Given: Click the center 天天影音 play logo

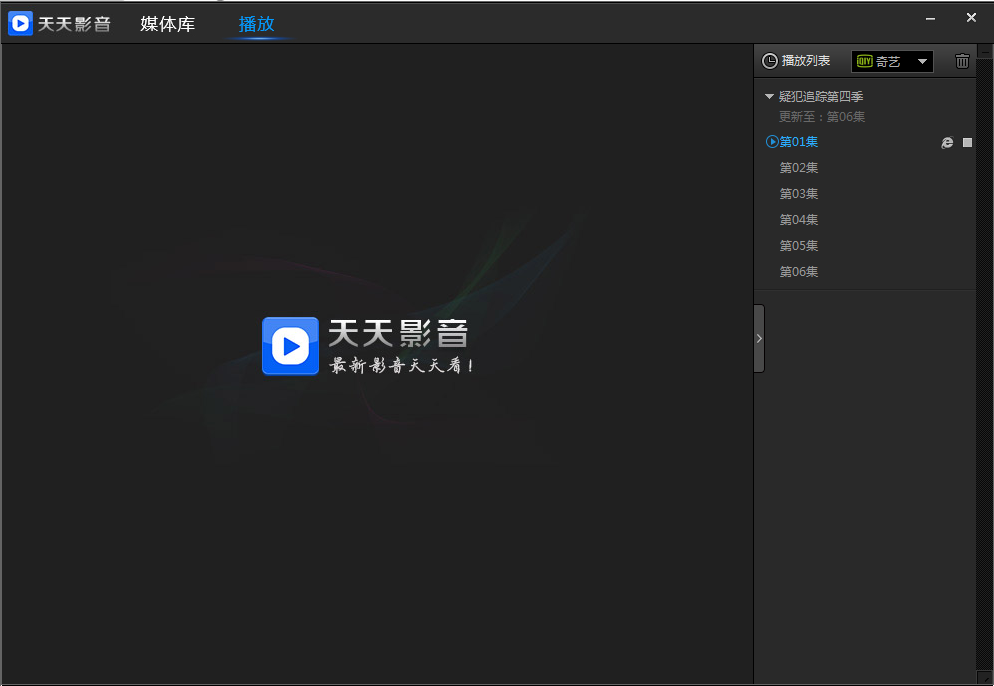Looking at the screenshot, I should pos(290,346).
